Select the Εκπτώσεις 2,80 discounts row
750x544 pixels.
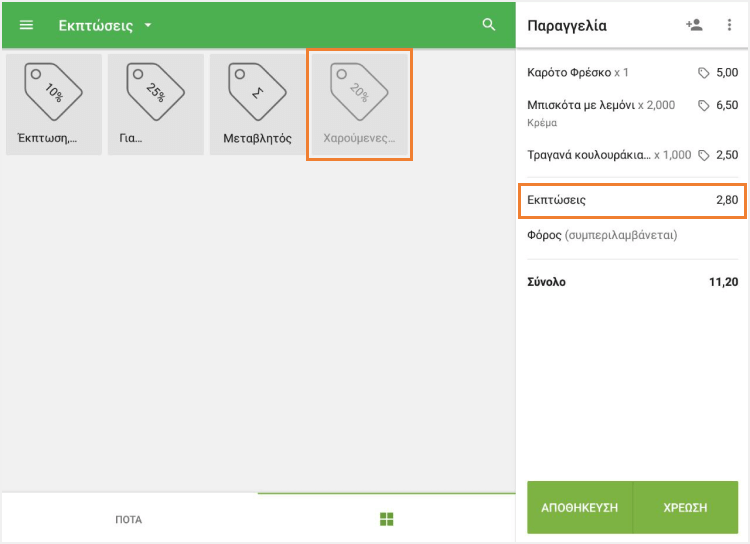pos(632,200)
